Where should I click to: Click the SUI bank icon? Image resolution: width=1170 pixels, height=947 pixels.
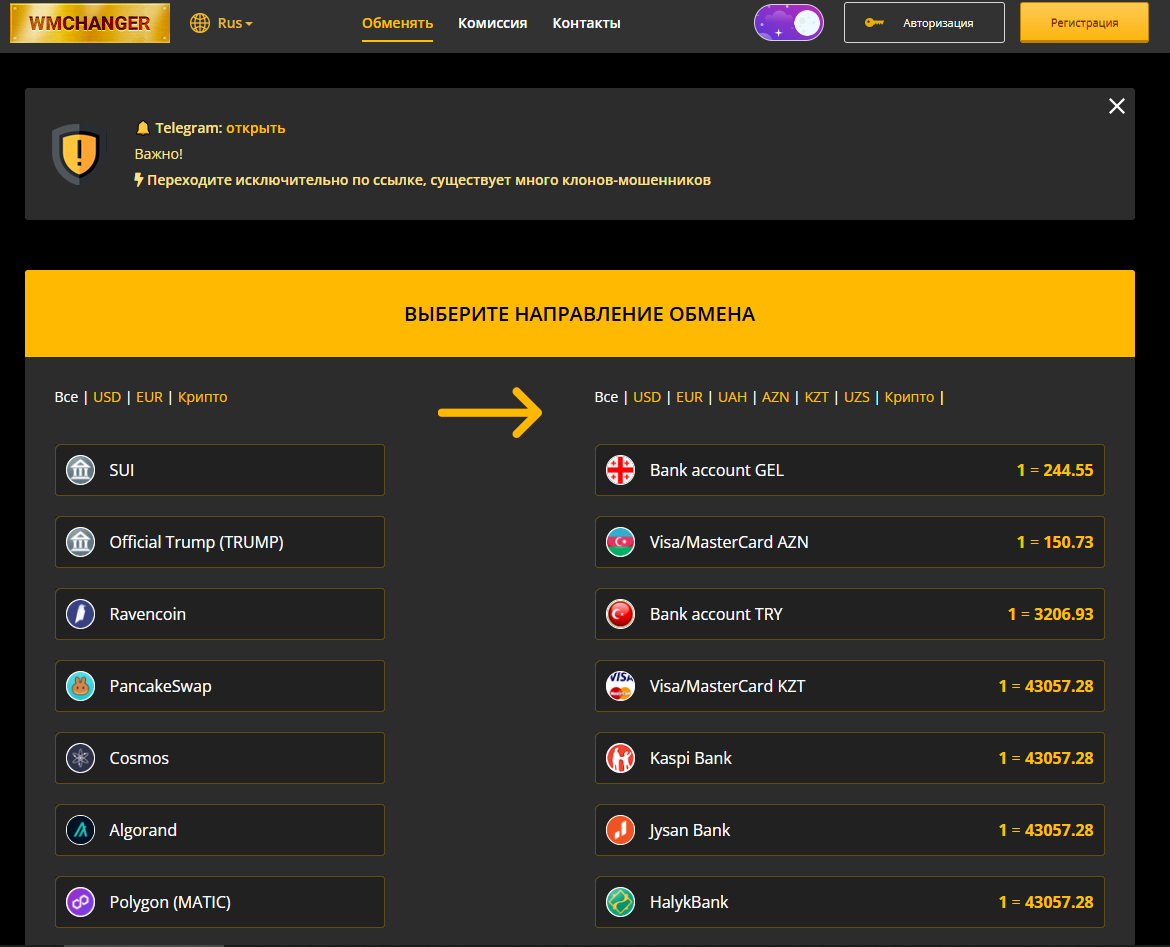(81, 470)
